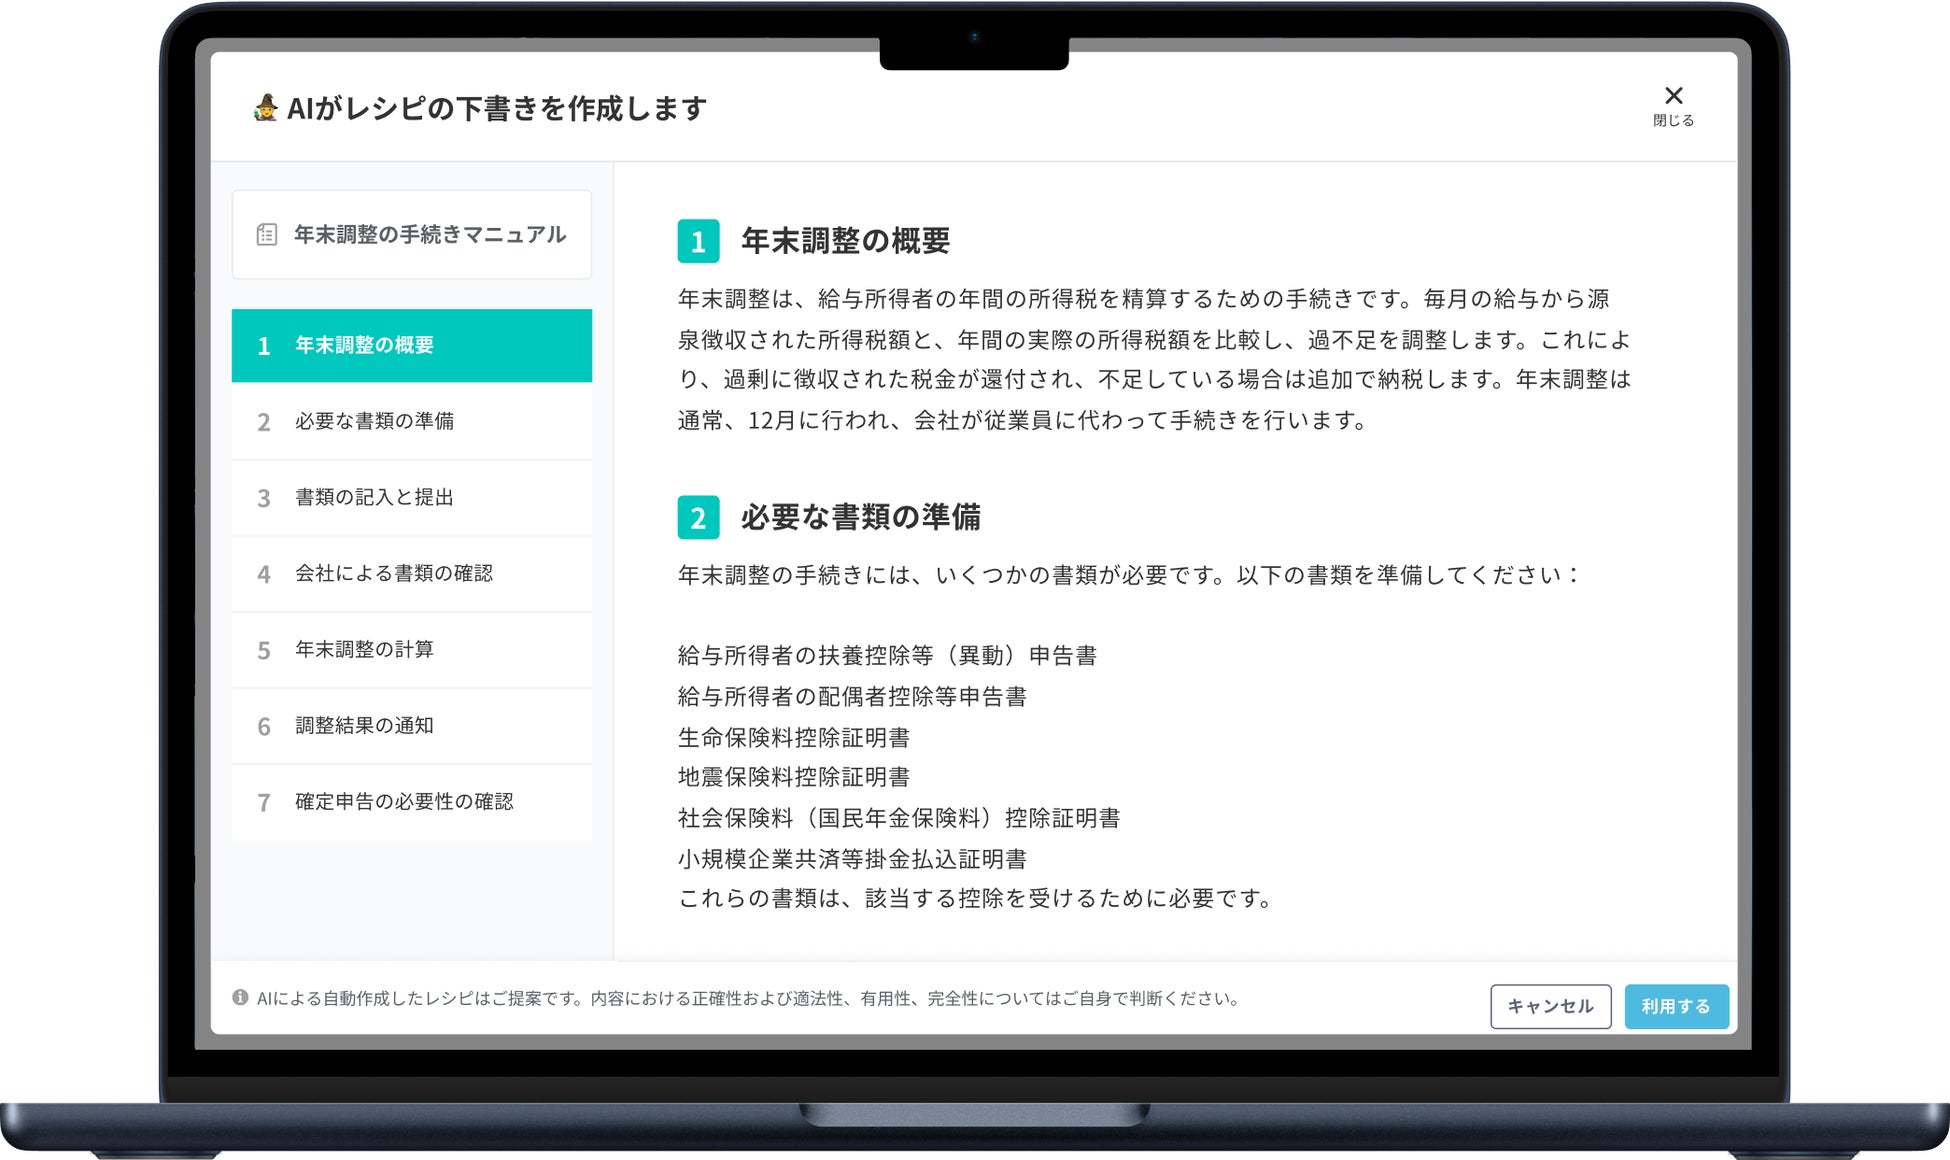Image resolution: width=1950 pixels, height=1160 pixels.
Task: Click the info icon in footer notice
Action: coord(240,997)
